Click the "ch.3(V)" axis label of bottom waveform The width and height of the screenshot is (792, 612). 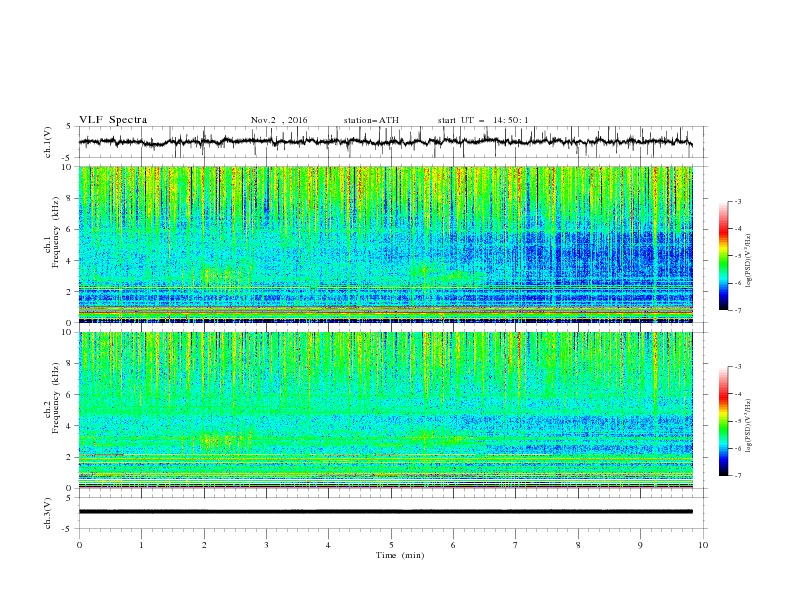pos(48,513)
